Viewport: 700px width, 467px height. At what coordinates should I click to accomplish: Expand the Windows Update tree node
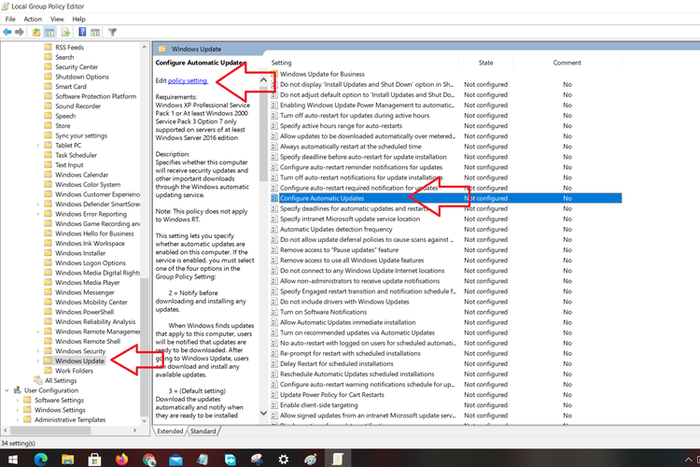tap(38, 361)
